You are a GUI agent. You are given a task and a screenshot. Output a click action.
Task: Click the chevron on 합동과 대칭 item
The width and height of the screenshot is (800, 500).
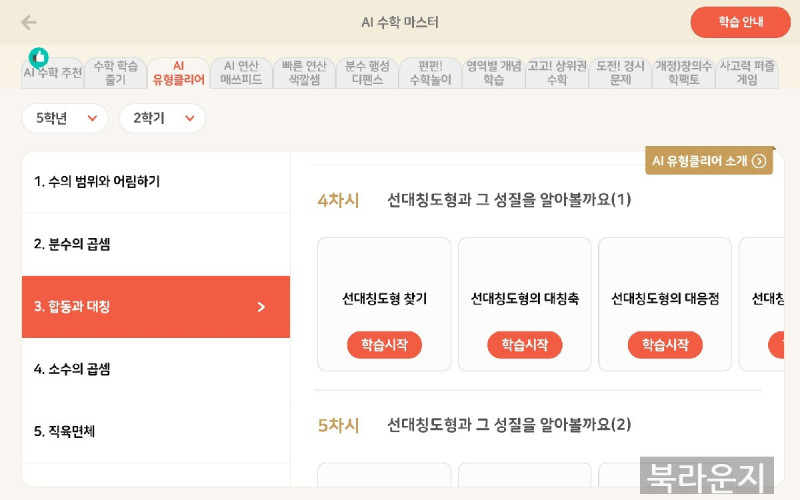261,307
